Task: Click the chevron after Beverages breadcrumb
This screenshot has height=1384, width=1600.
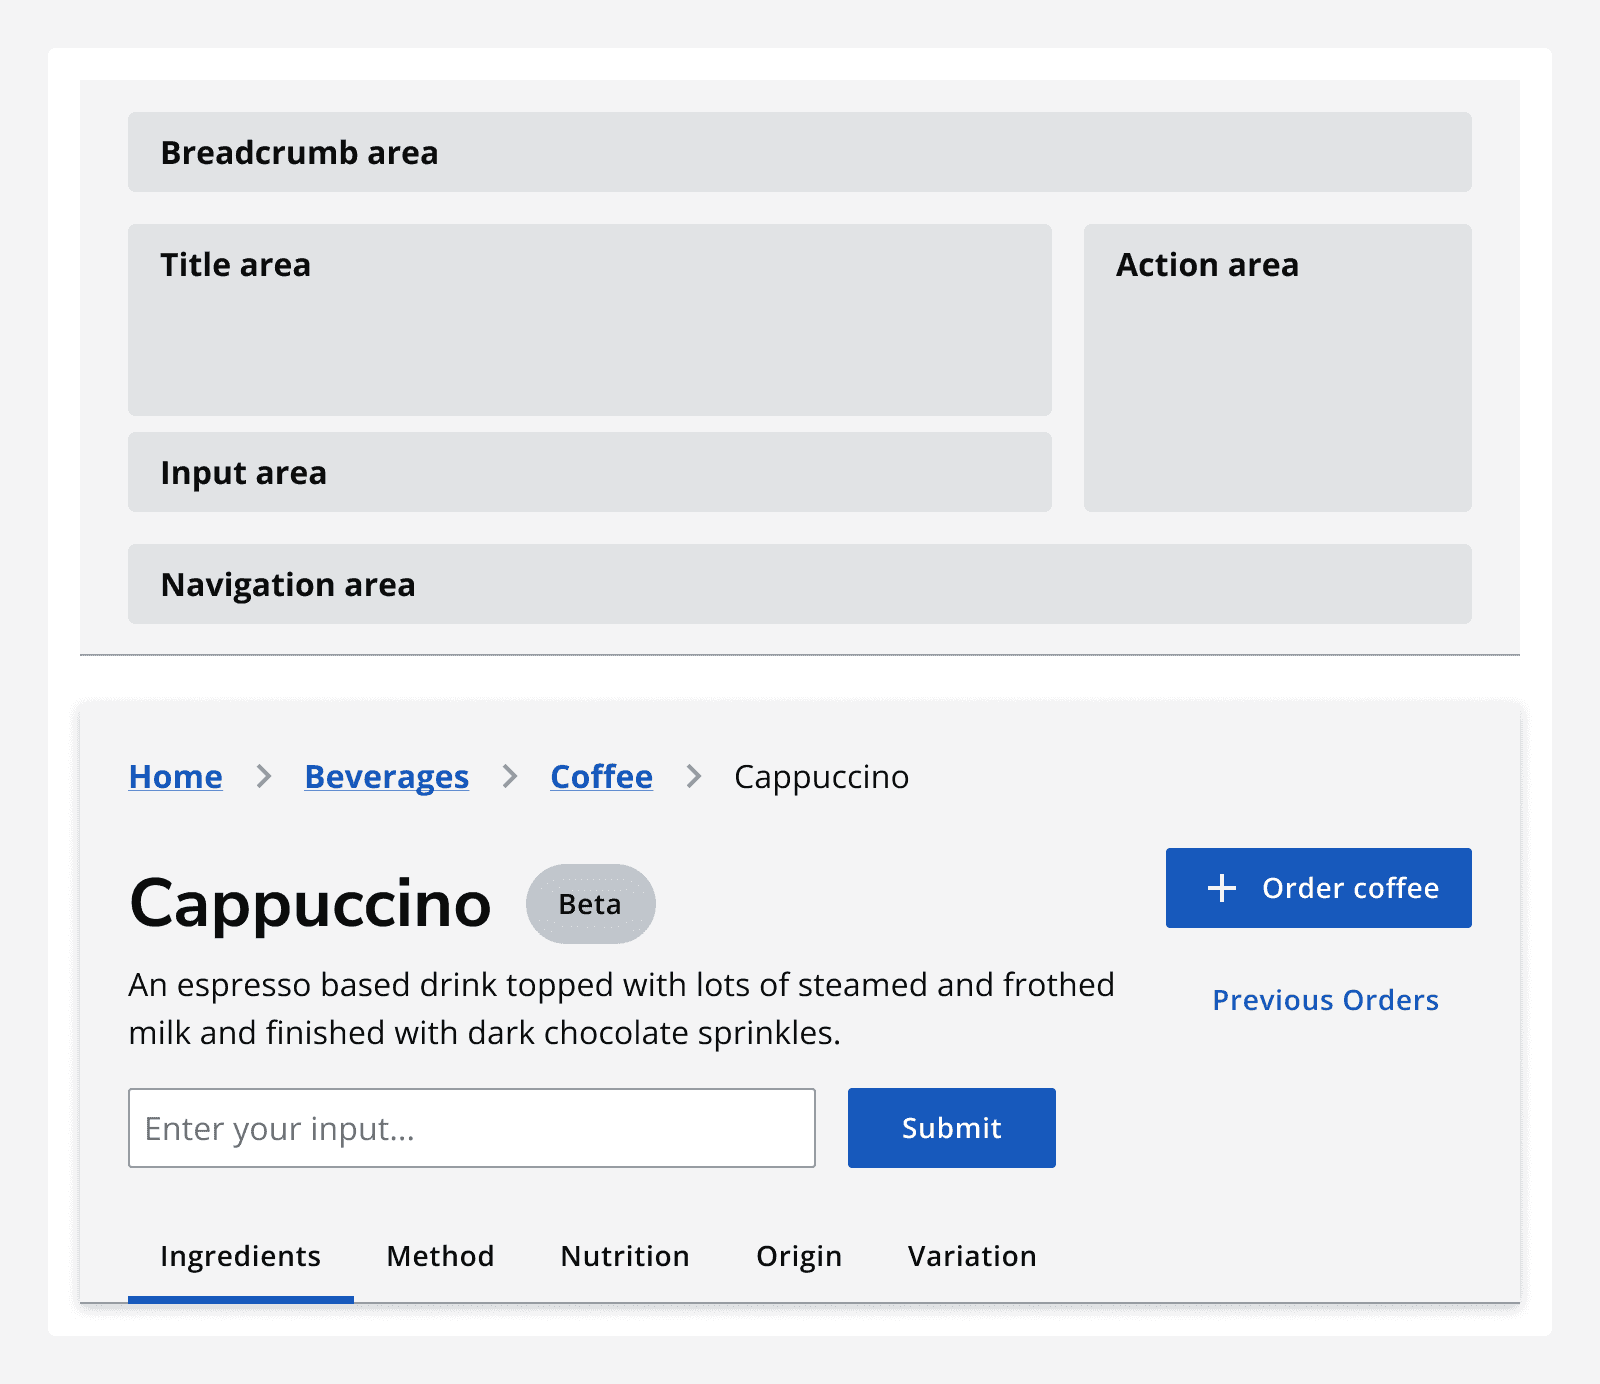Action: click(510, 777)
